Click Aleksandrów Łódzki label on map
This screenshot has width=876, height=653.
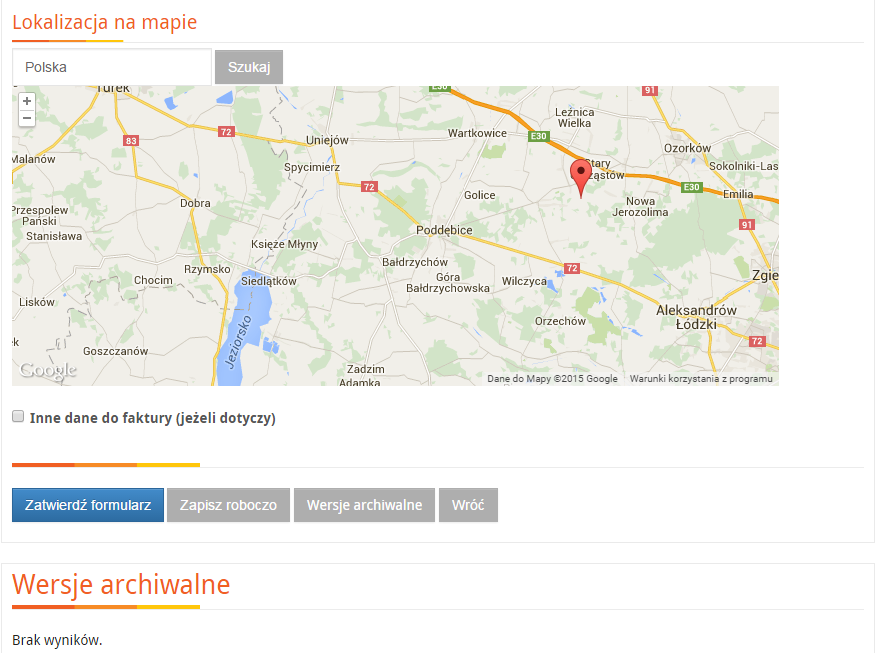point(696,317)
